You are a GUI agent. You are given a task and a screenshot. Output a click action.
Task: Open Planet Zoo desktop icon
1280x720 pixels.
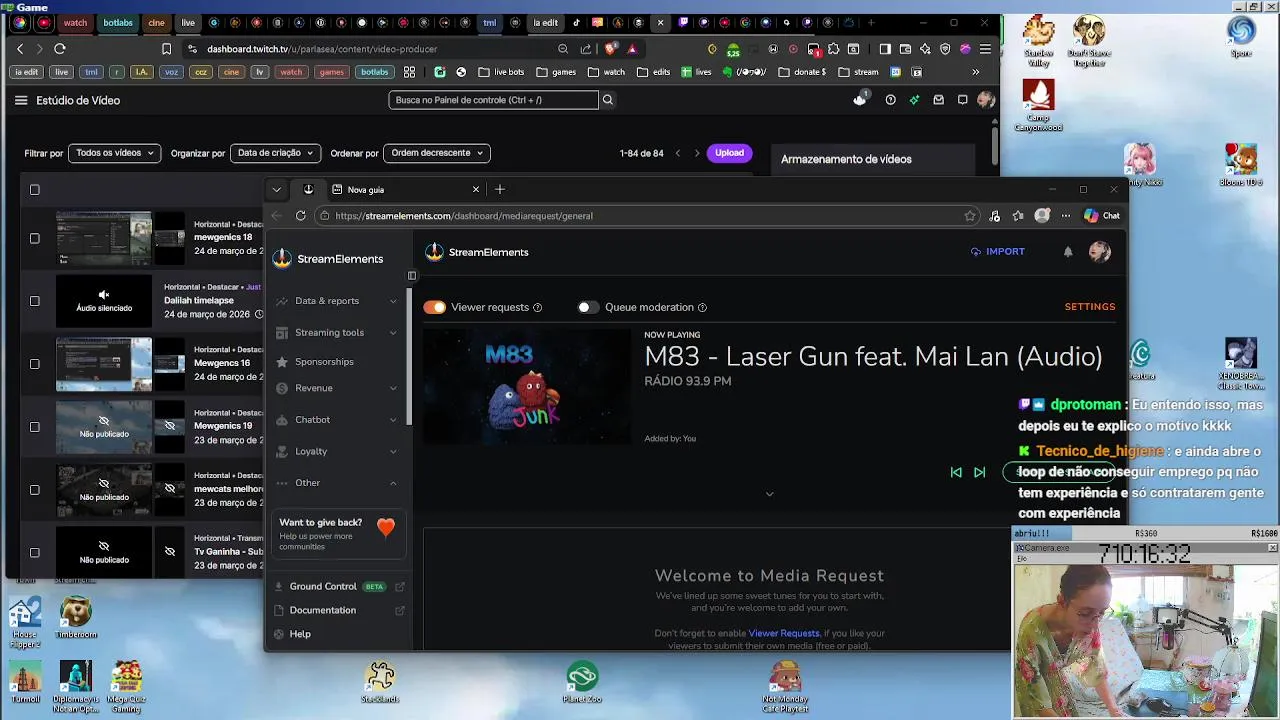pos(582,682)
